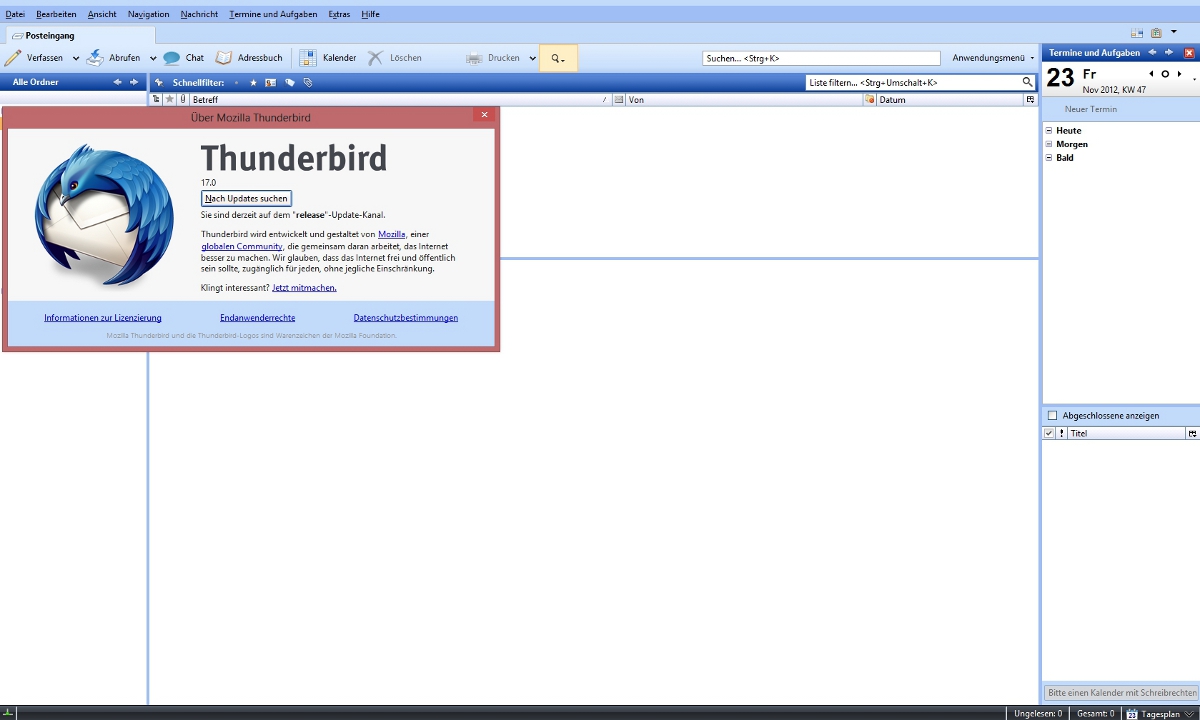Click the attachment column header
Screen dimensions: 1200x720
[x=183, y=100]
